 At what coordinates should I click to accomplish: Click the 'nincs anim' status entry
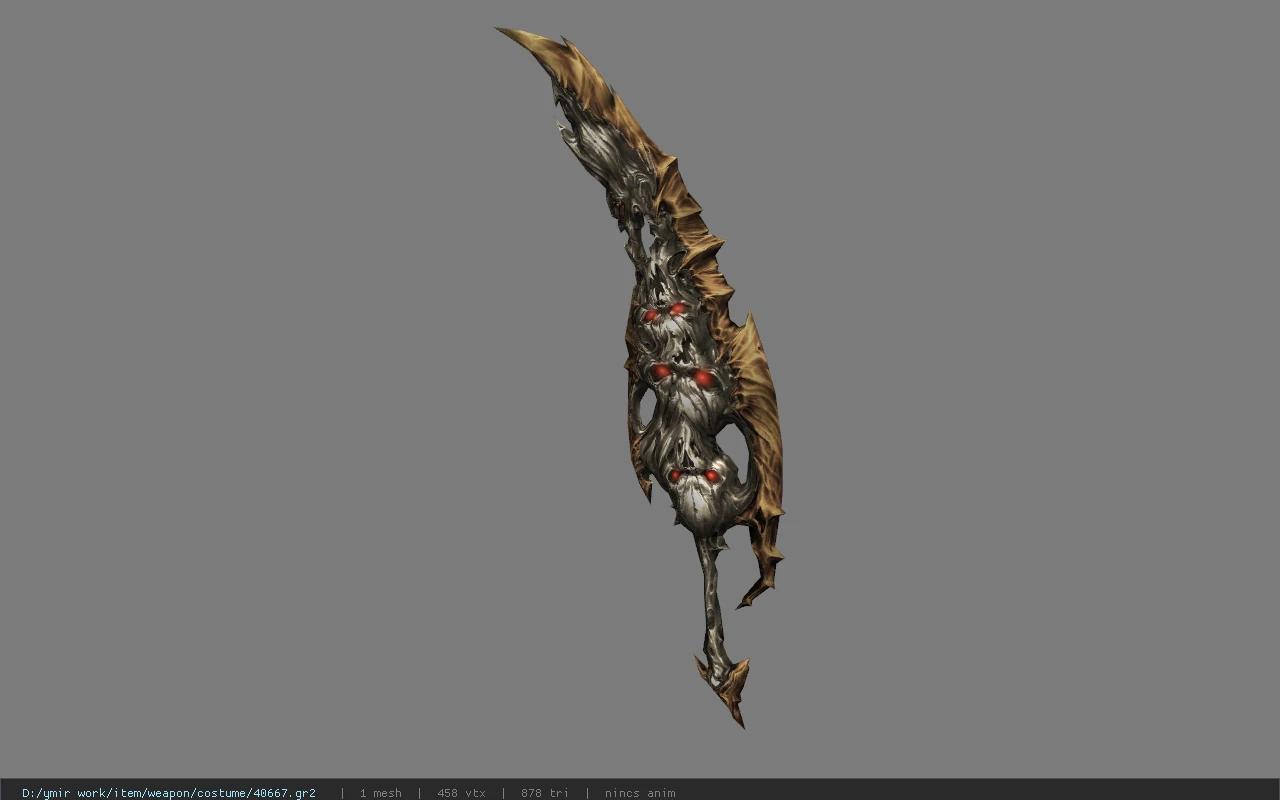[640, 793]
